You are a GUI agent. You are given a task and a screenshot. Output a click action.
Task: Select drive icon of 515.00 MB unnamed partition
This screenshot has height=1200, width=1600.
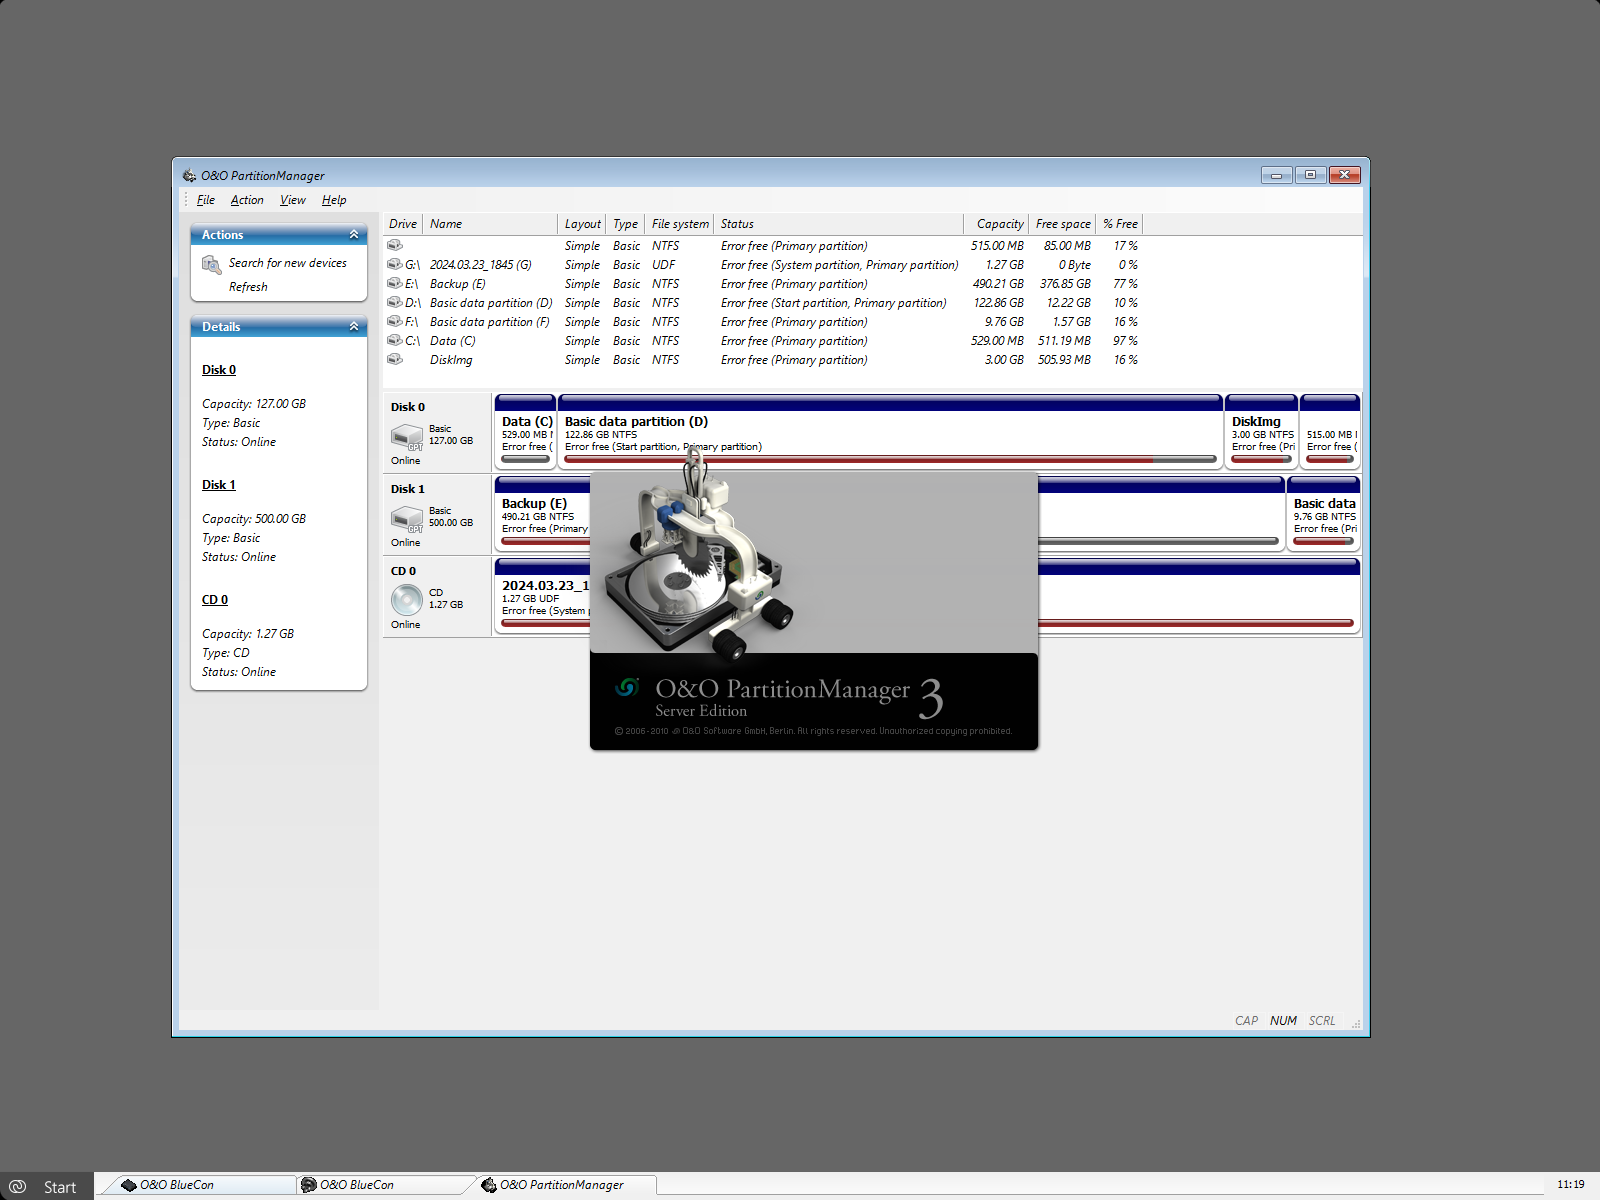[395, 245]
